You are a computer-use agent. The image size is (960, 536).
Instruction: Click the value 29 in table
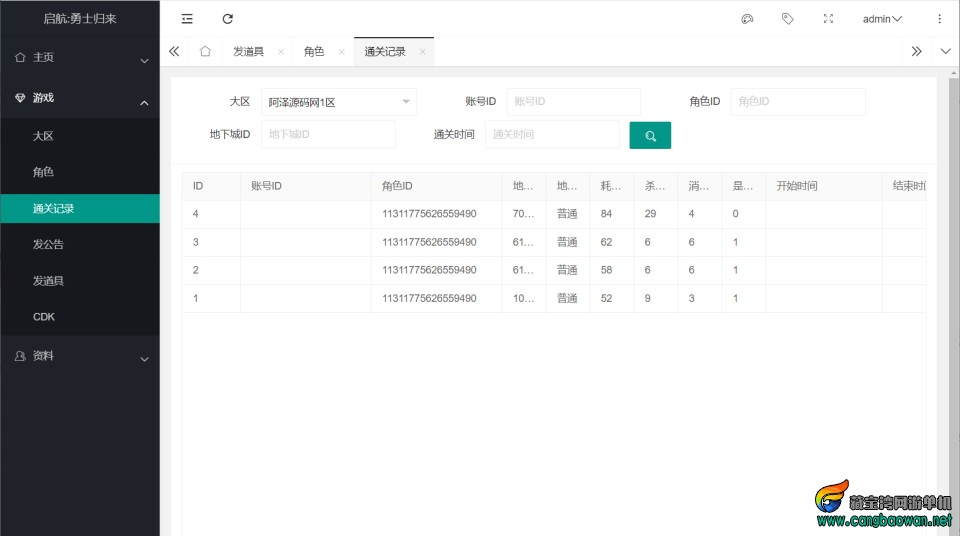pyautogui.click(x=650, y=214)
